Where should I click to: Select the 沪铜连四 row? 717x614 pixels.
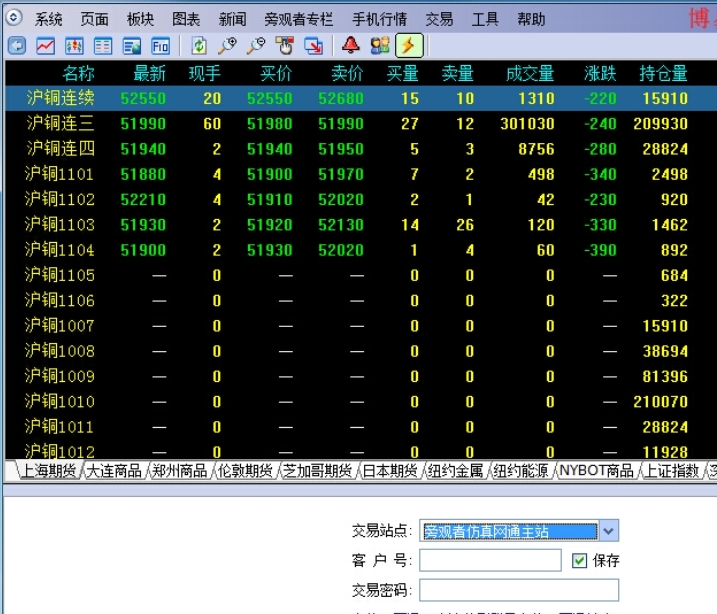click(360, 149)
